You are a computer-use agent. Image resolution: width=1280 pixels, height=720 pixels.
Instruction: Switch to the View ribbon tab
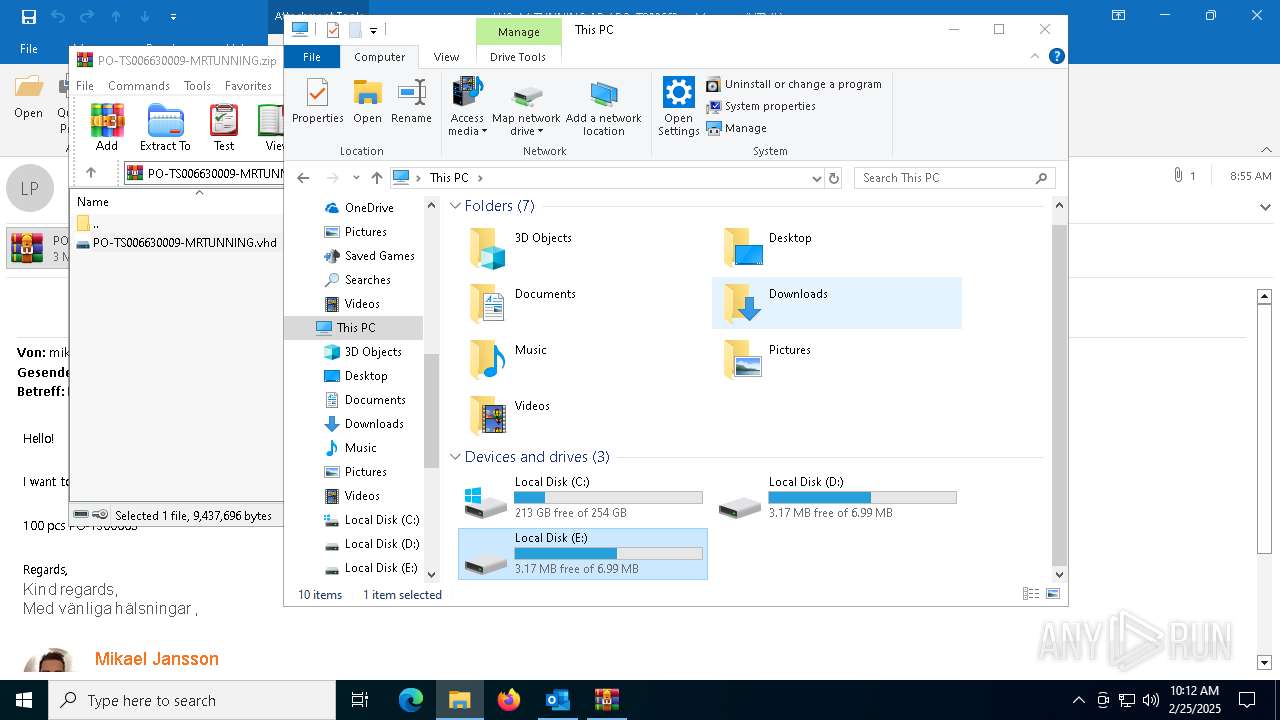pos(446,57)
